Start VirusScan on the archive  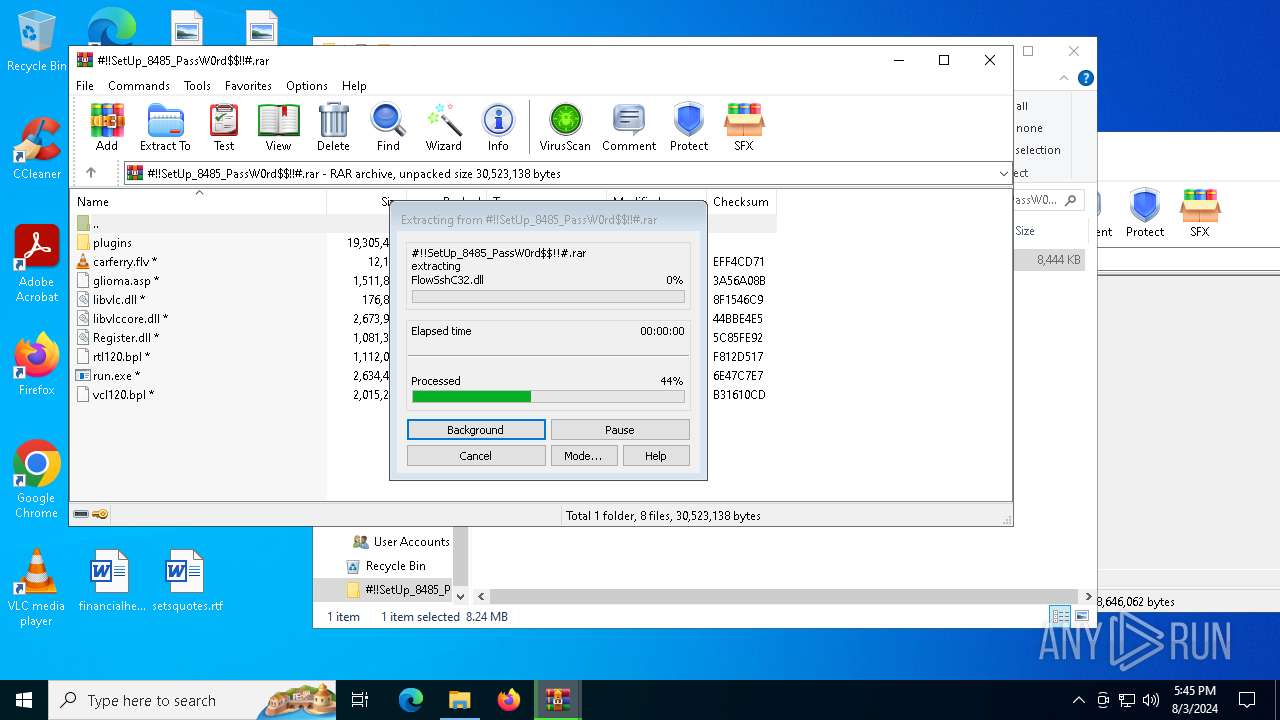click(x=565, y=127)
